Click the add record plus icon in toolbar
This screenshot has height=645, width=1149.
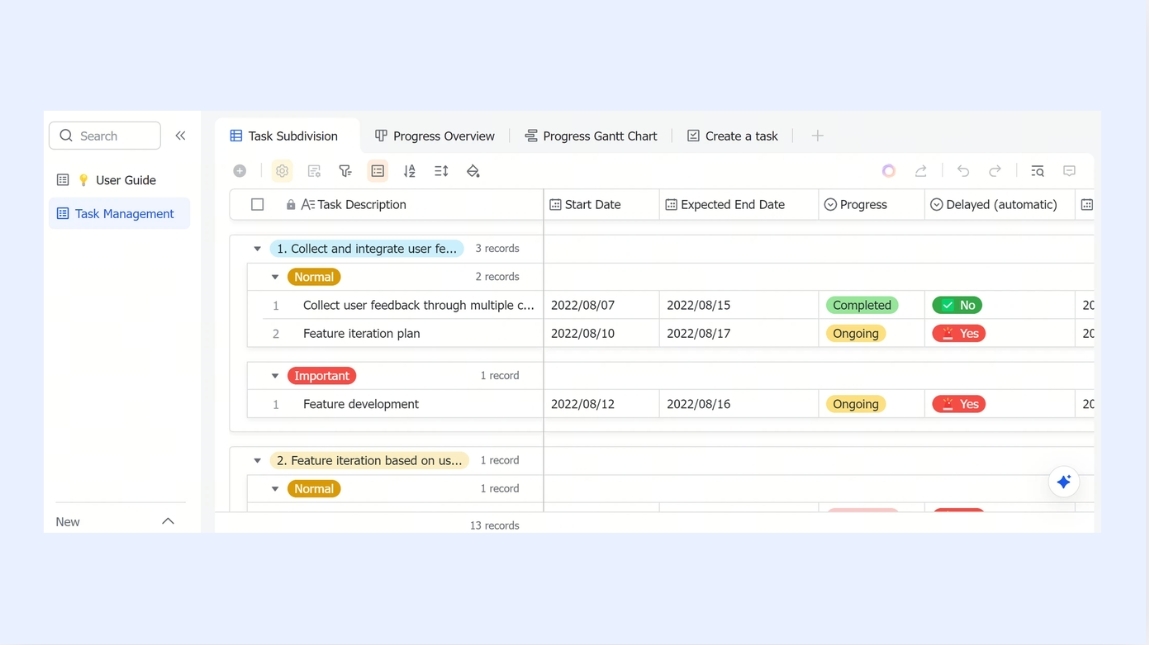240,171
